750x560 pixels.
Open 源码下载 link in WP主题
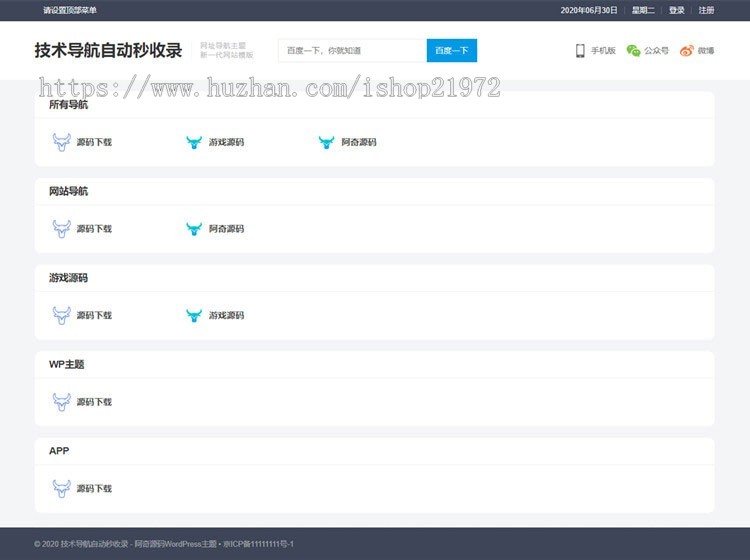tap(94, 402)
